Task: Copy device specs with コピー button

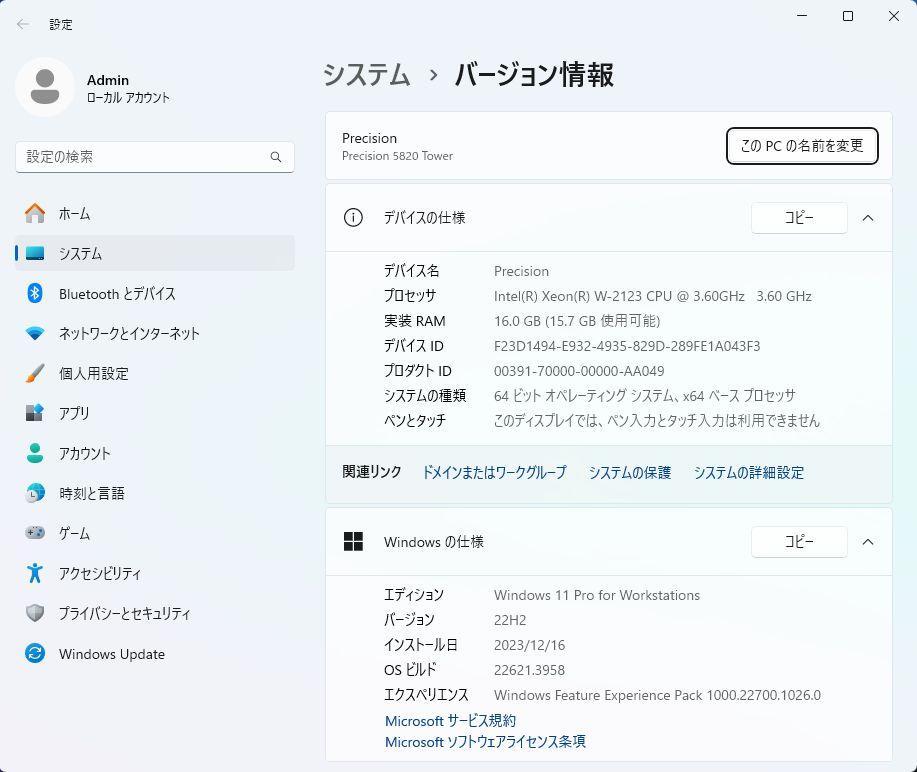Action: coord(799,218)
